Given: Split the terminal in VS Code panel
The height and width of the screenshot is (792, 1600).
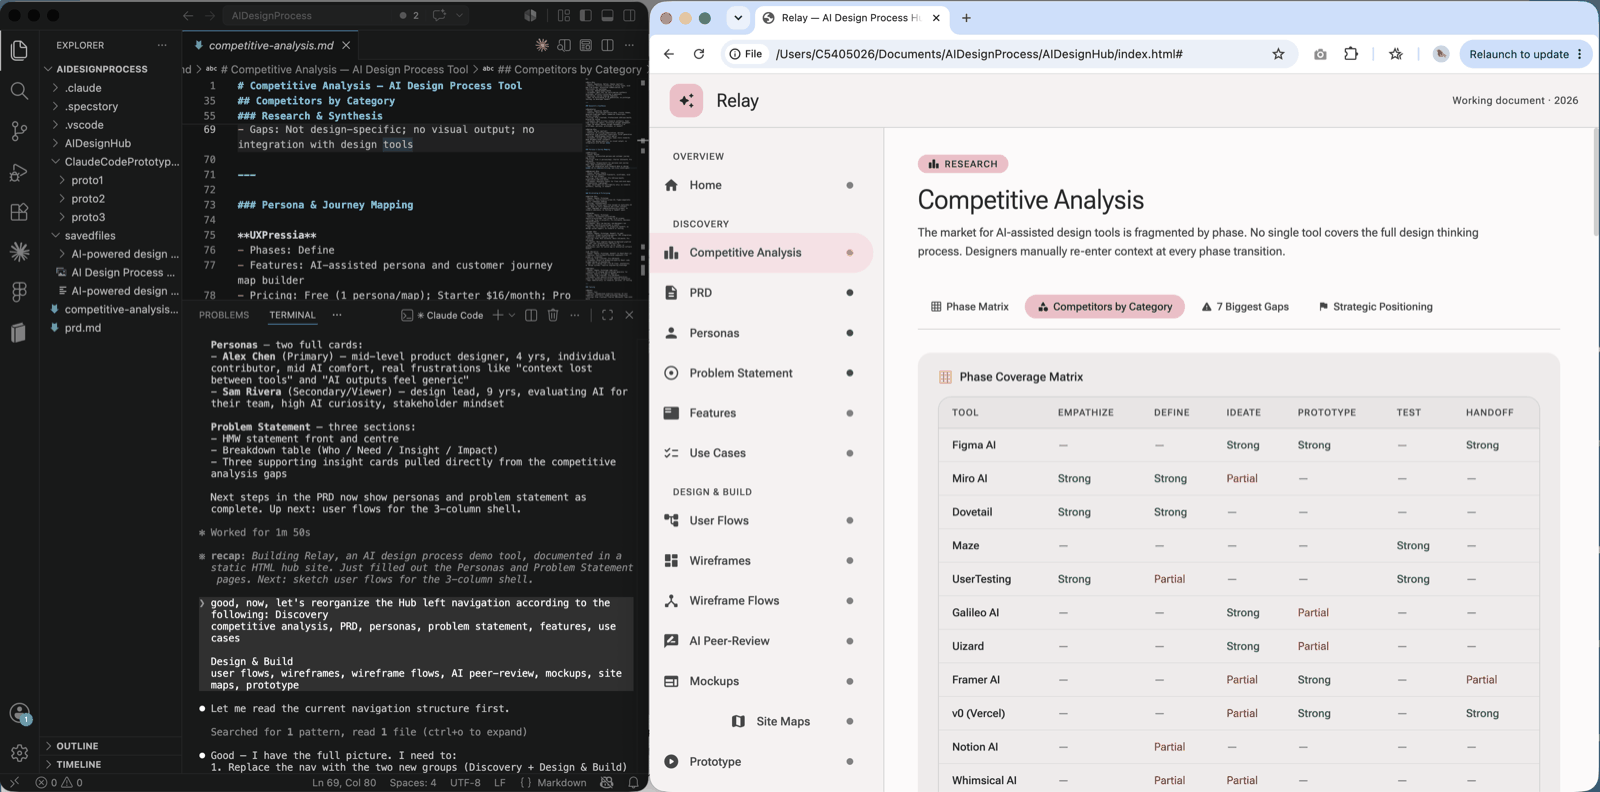Looking at the screenshot, I should pyautogui.click(x=531, y=315).
